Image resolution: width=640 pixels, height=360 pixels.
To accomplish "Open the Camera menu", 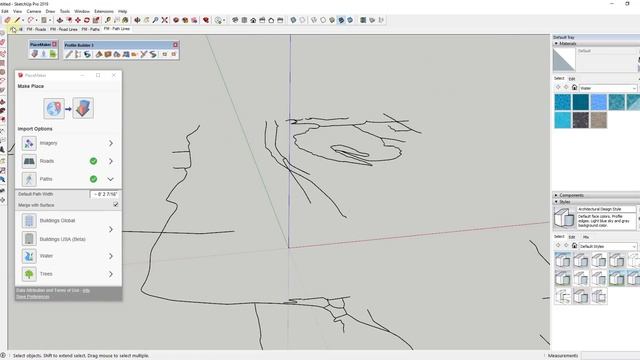I will coord(34,11).
